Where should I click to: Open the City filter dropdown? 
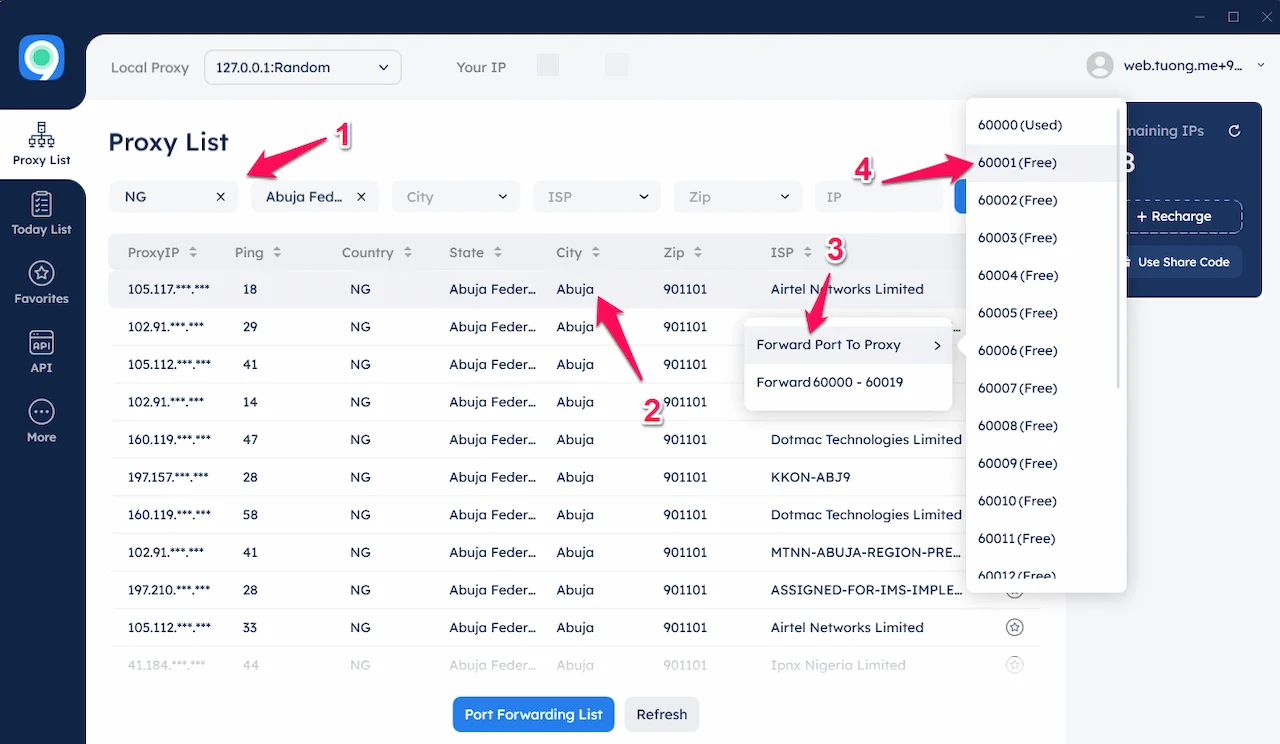click(x=456, y=197)
